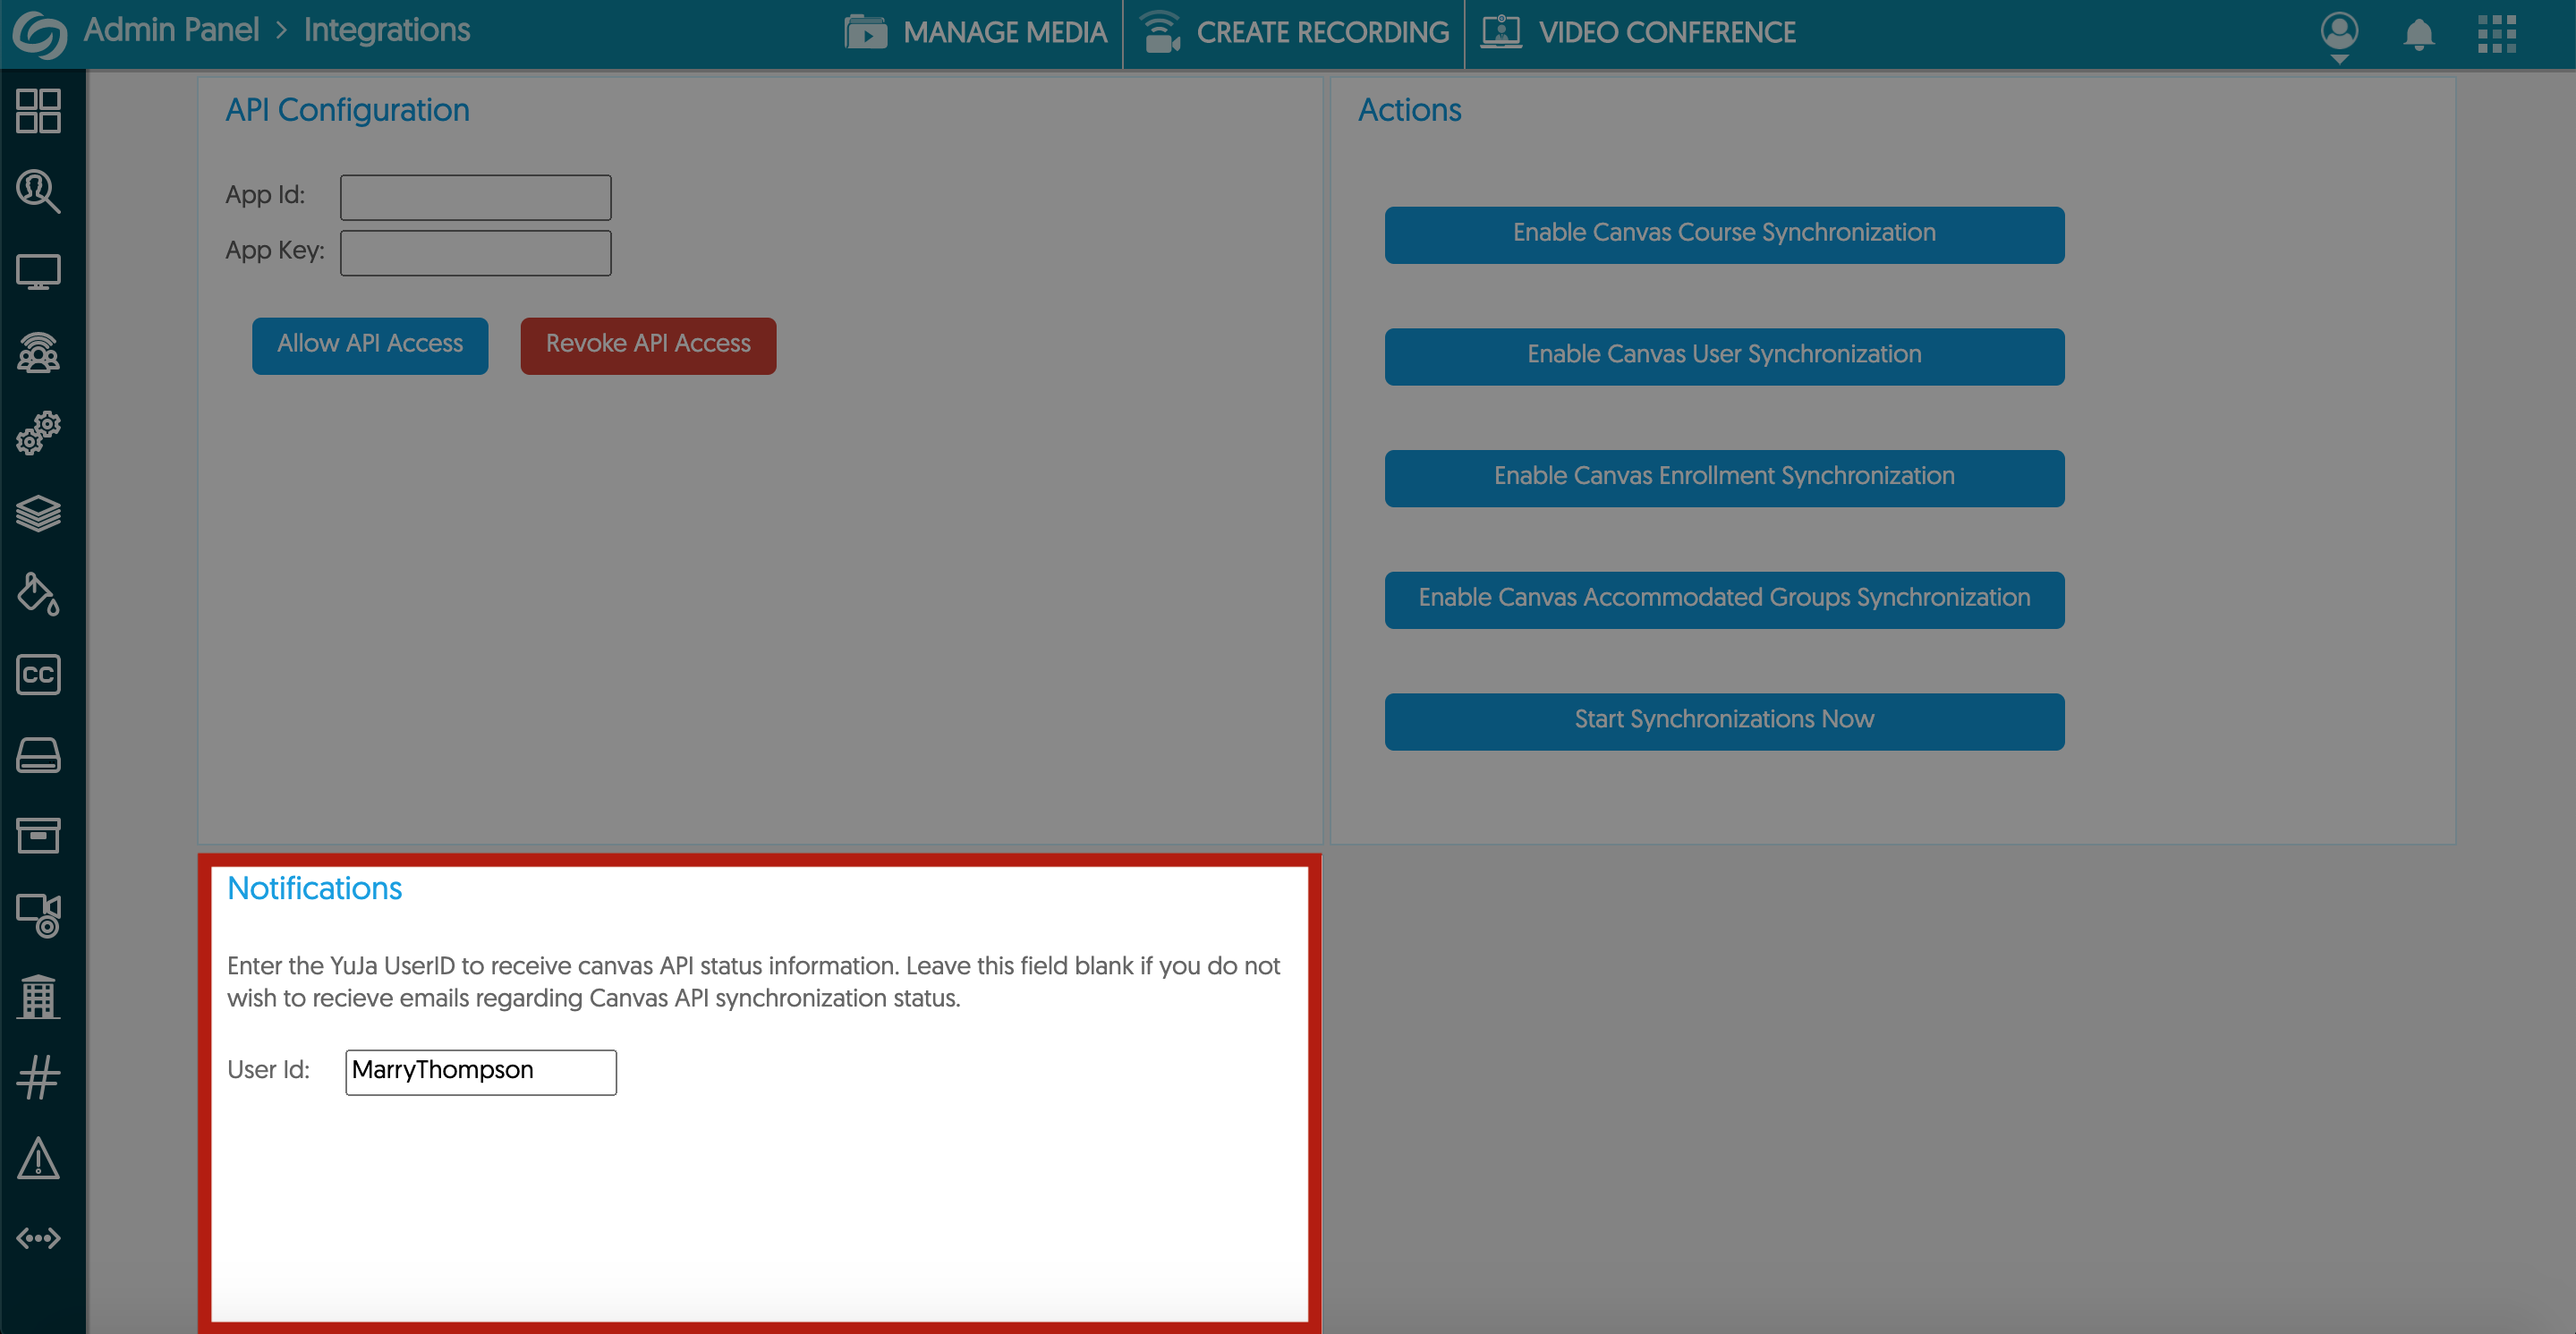Open the dashboard grid icon in sidebar
Image resolution: width=2576 pixels, height=1334 pixels.
[x=38, y=110]
